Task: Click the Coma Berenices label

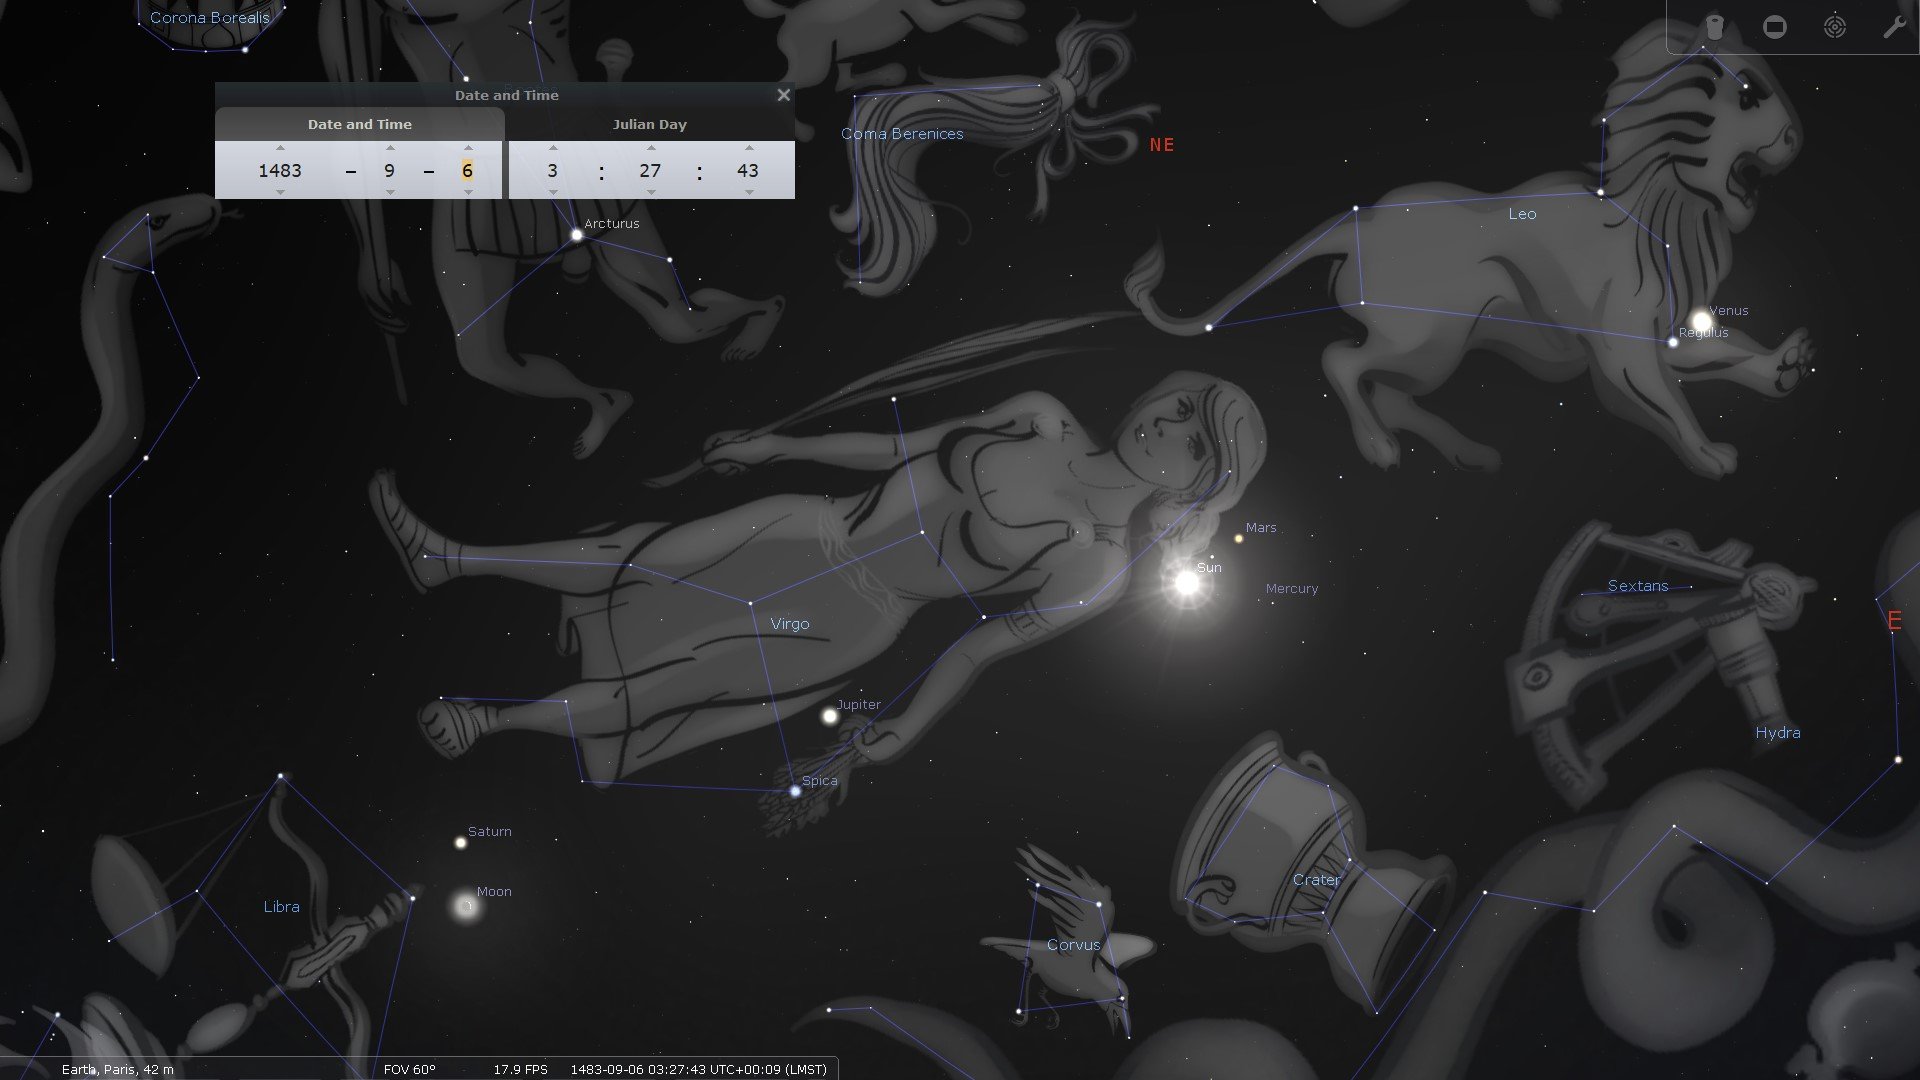Action: [902, 134]
